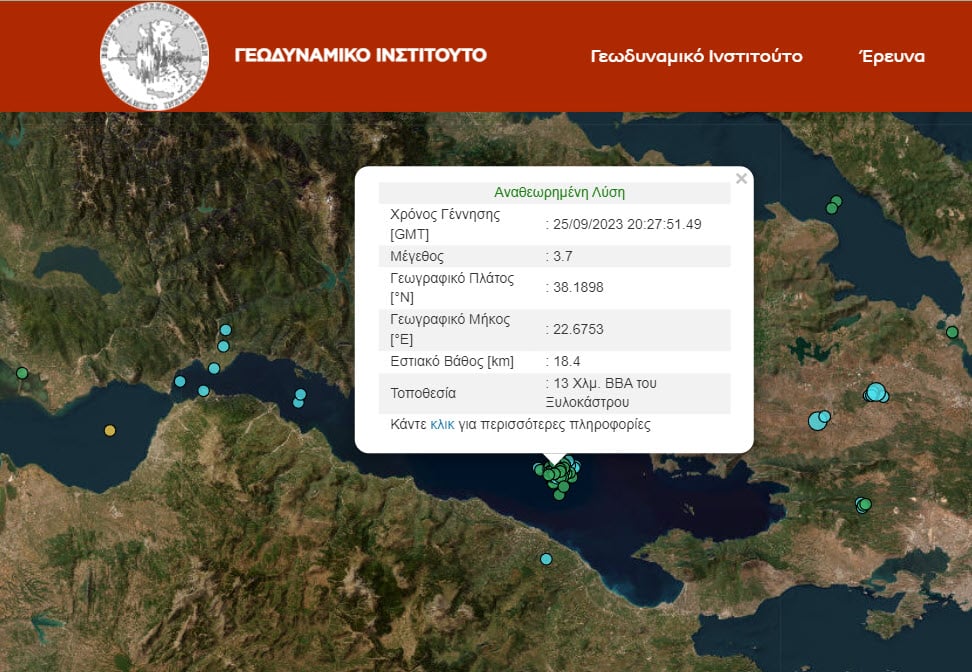This screenshot has height=672, width=972.
Task: Select the green marker at far left coast
Action: tap(22, 373)
